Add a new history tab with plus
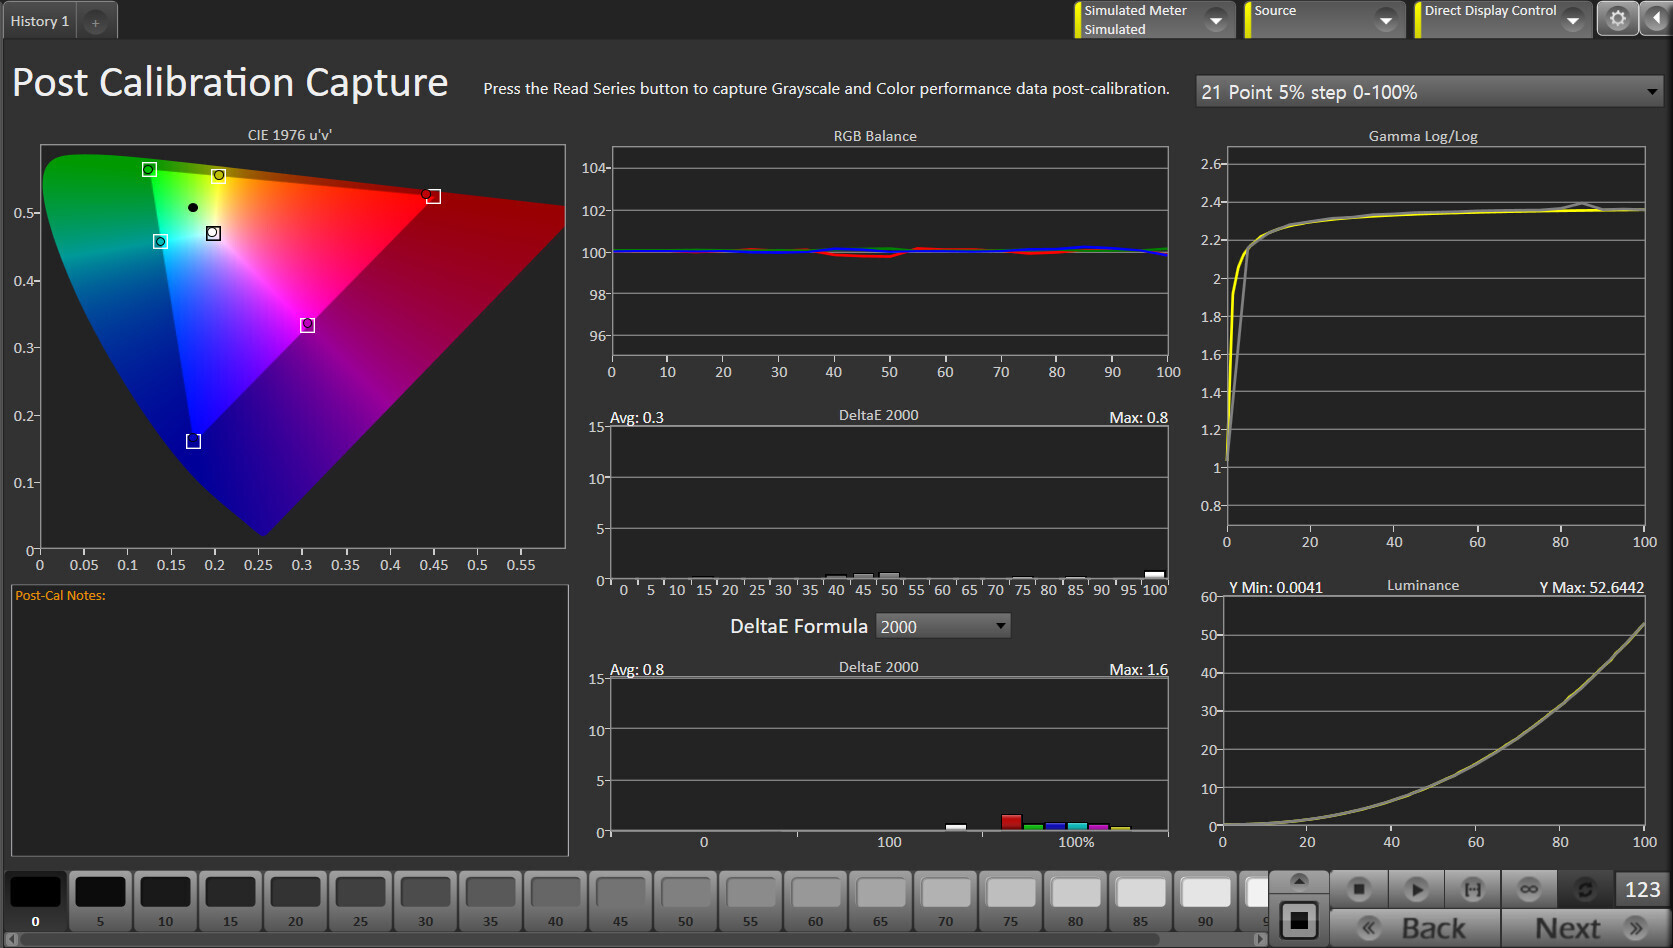This screenshot has width=1673, height=948. pyautogui.click(x=95, y=22)
